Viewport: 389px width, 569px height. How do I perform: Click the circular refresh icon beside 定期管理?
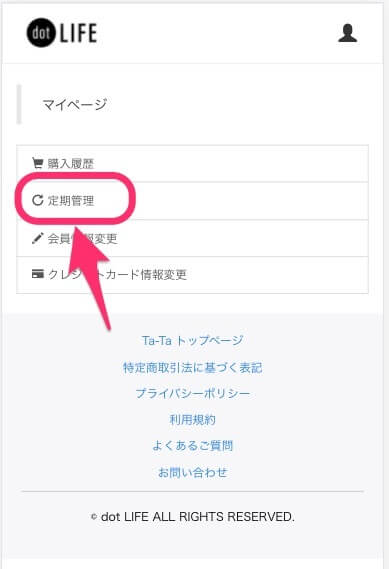(x=38, y=200)
